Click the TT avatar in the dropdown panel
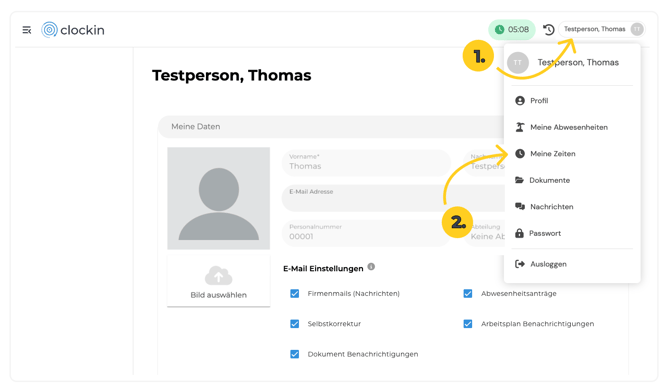Image resolution: width=670 pixels, height=392 pixels. (518, 63)
